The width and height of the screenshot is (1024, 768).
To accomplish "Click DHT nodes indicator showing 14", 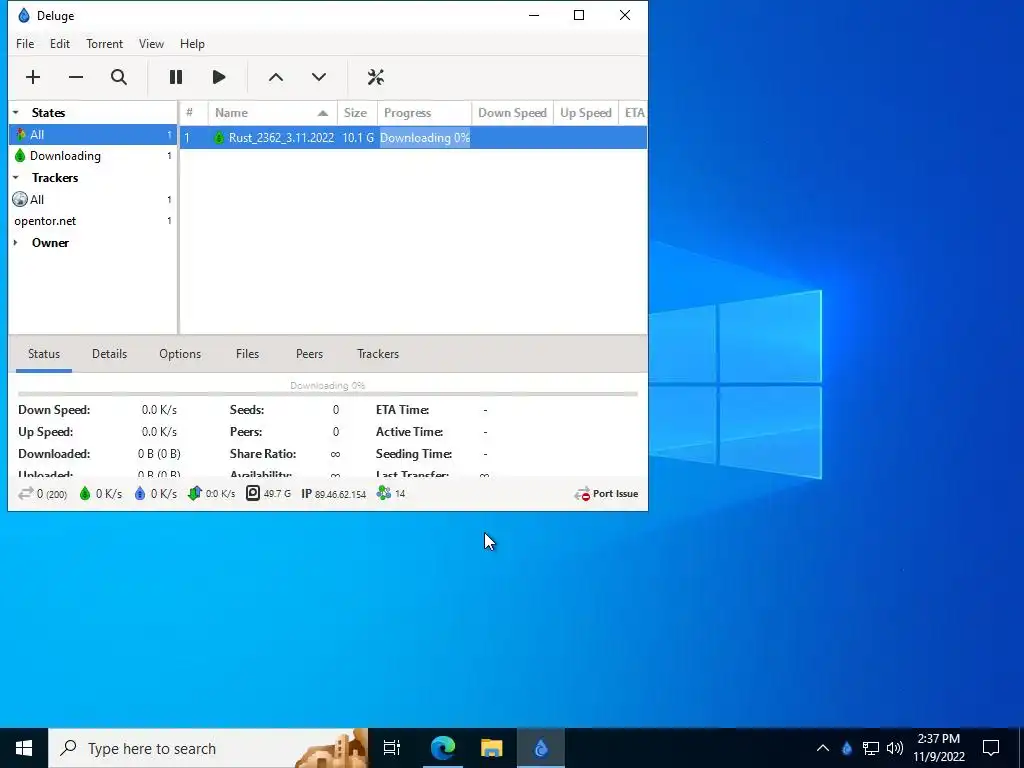I will pos(391,494).
